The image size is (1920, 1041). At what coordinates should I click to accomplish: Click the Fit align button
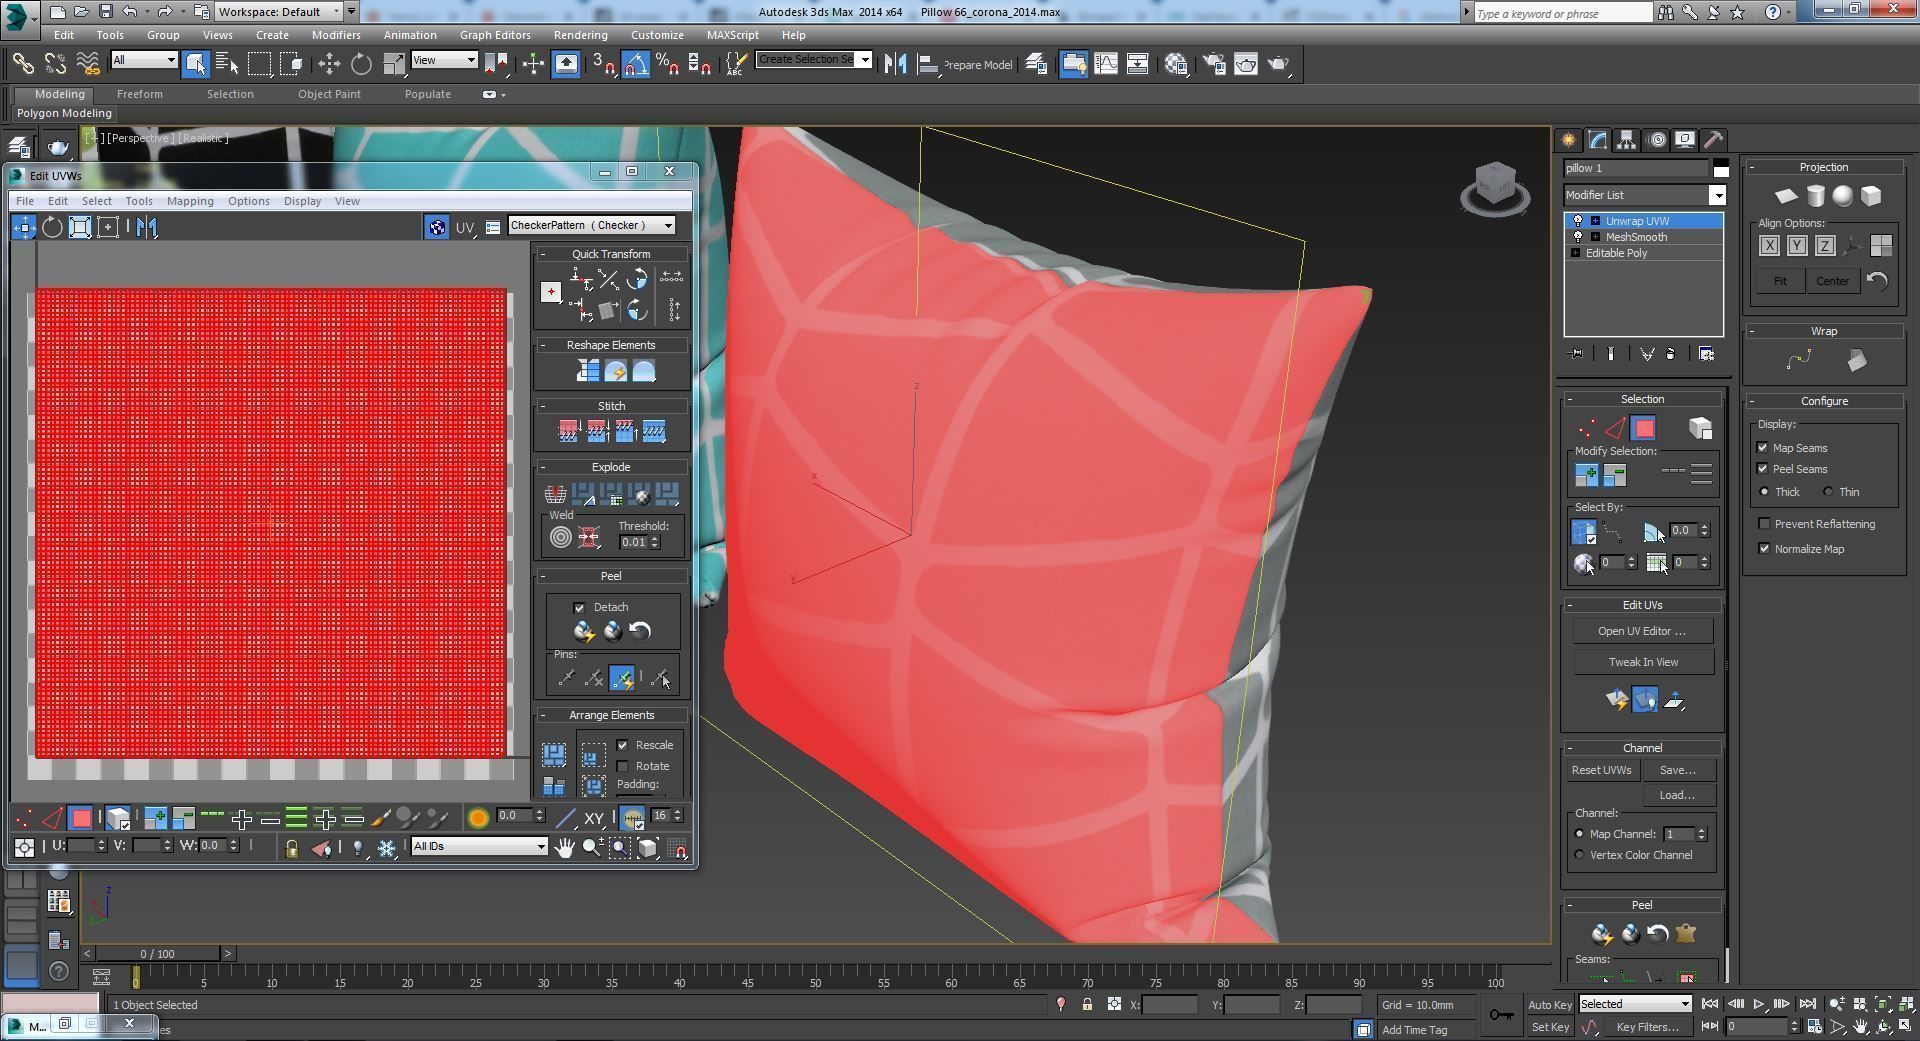[1780, 281]
